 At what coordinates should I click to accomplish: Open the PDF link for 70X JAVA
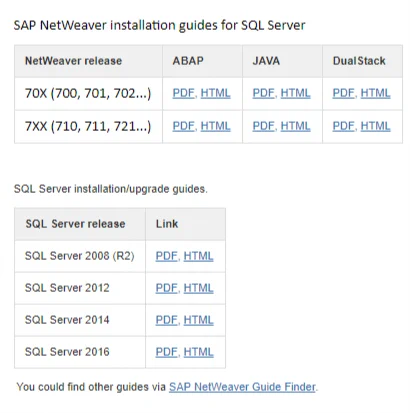click(x=263, y=93)
